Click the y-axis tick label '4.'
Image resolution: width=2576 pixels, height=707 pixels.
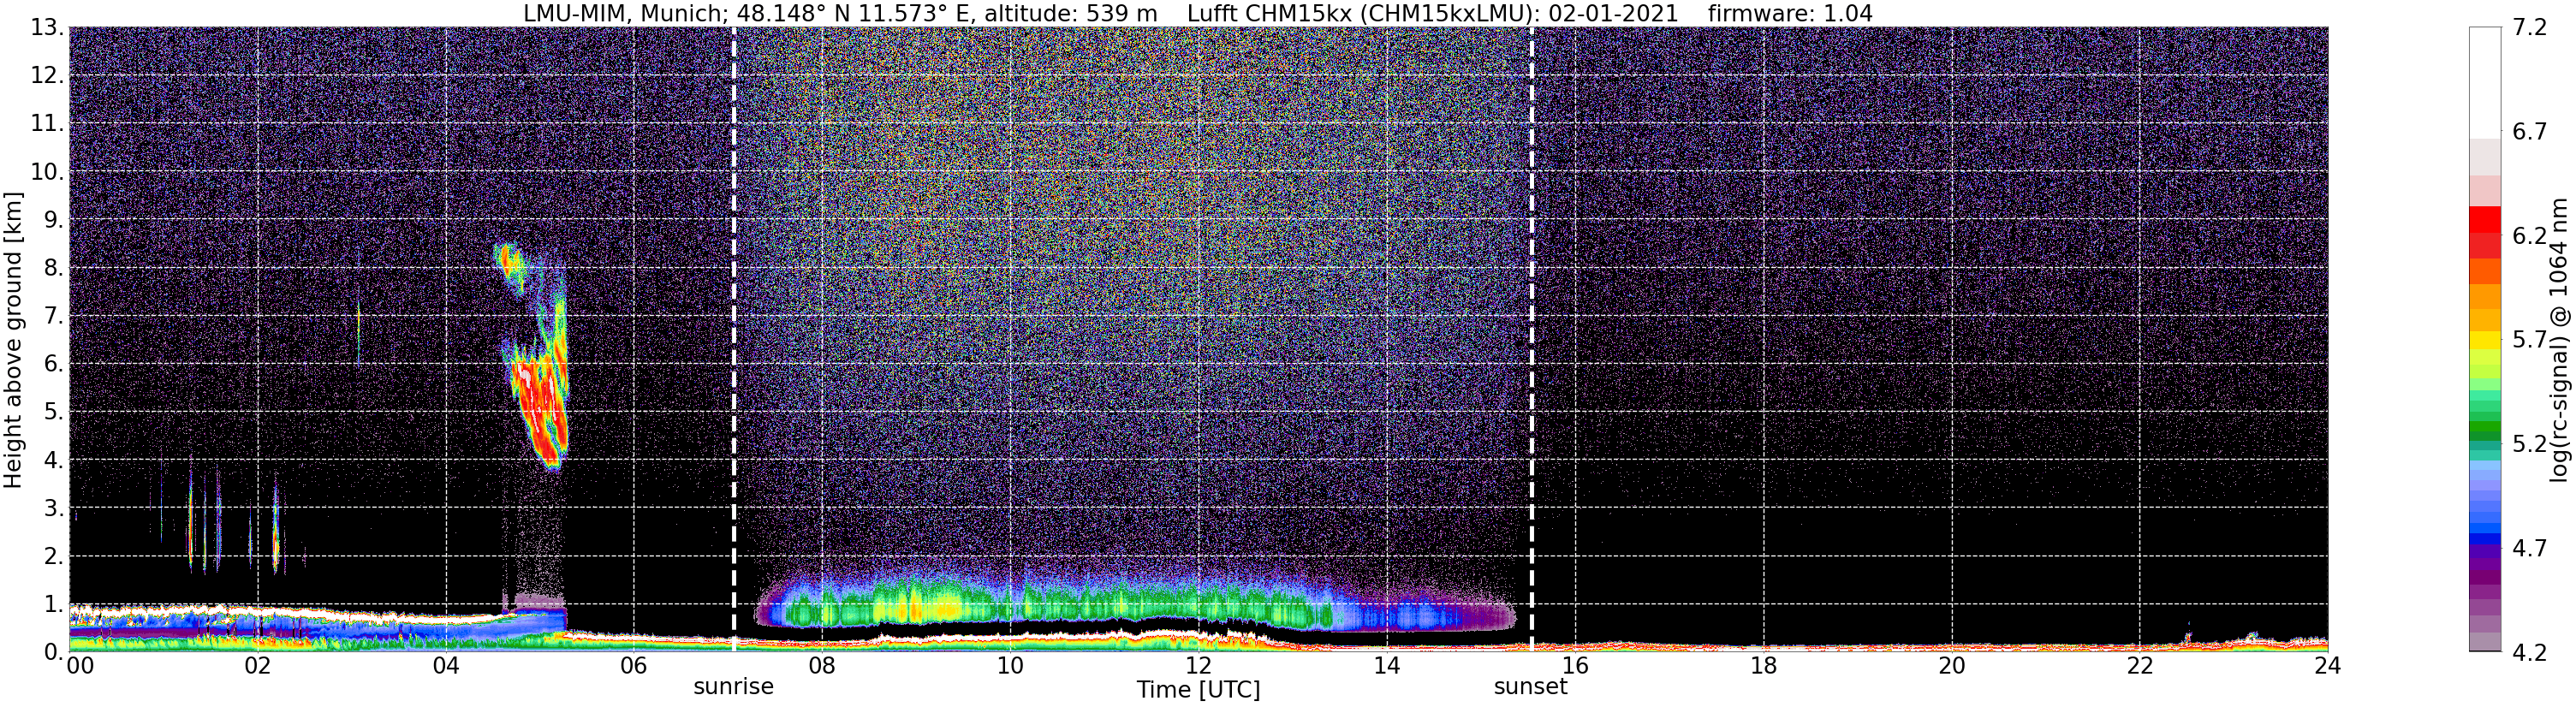coord(53,460)
